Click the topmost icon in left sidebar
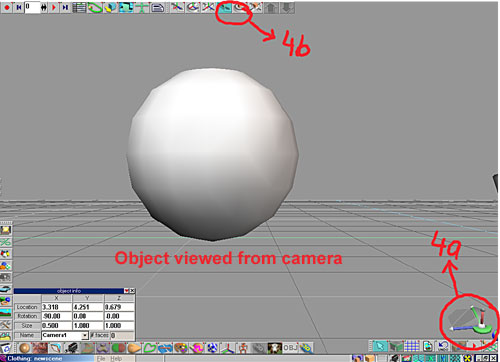 click(6, 230)
